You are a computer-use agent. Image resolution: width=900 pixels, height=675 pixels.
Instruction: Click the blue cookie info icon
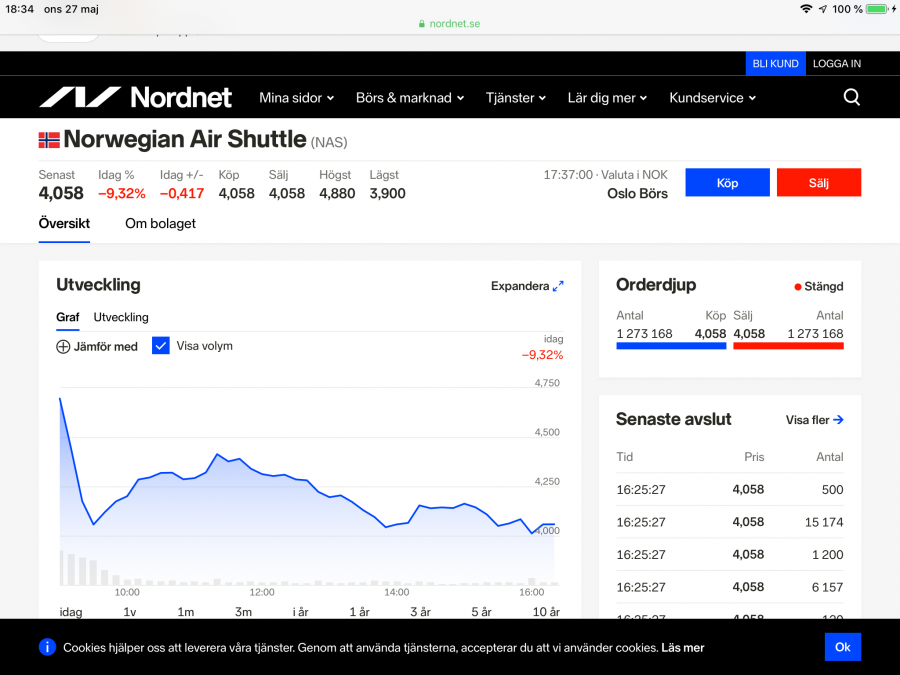point(47,647)
